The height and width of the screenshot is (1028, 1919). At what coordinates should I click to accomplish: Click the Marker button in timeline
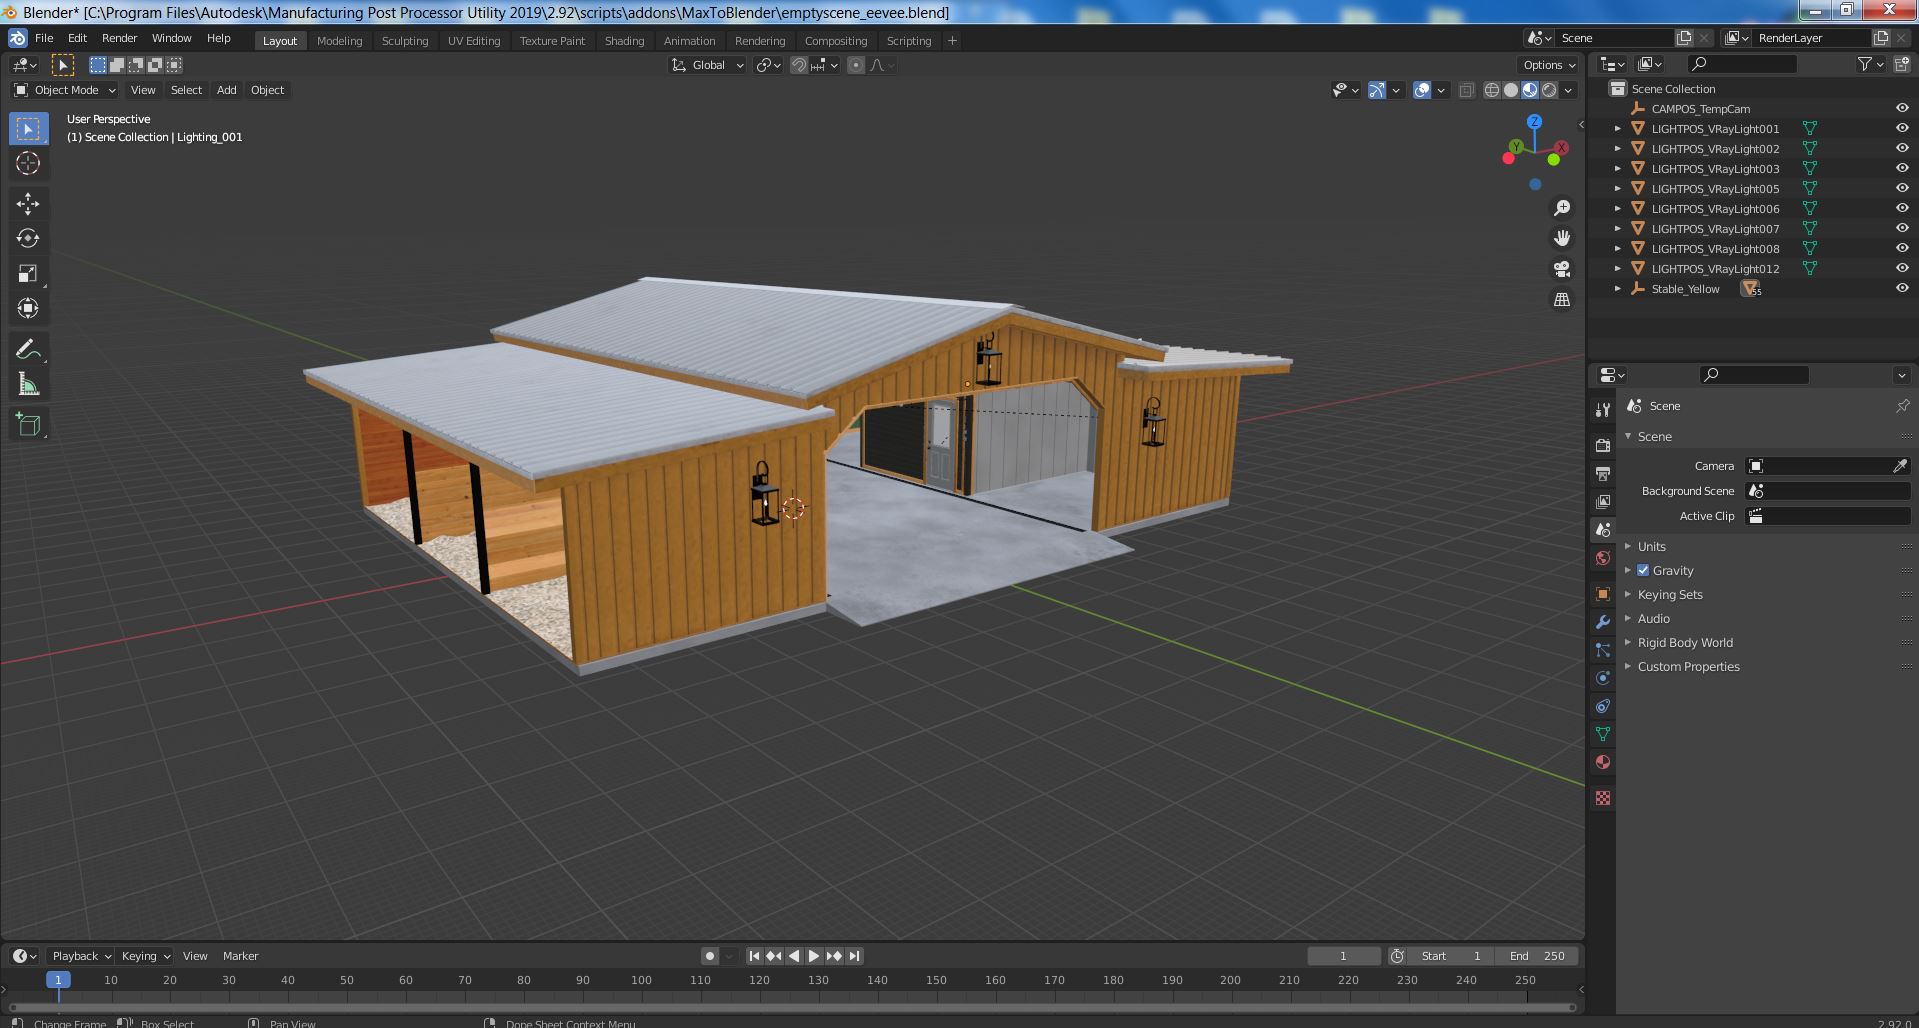(240, 956)
